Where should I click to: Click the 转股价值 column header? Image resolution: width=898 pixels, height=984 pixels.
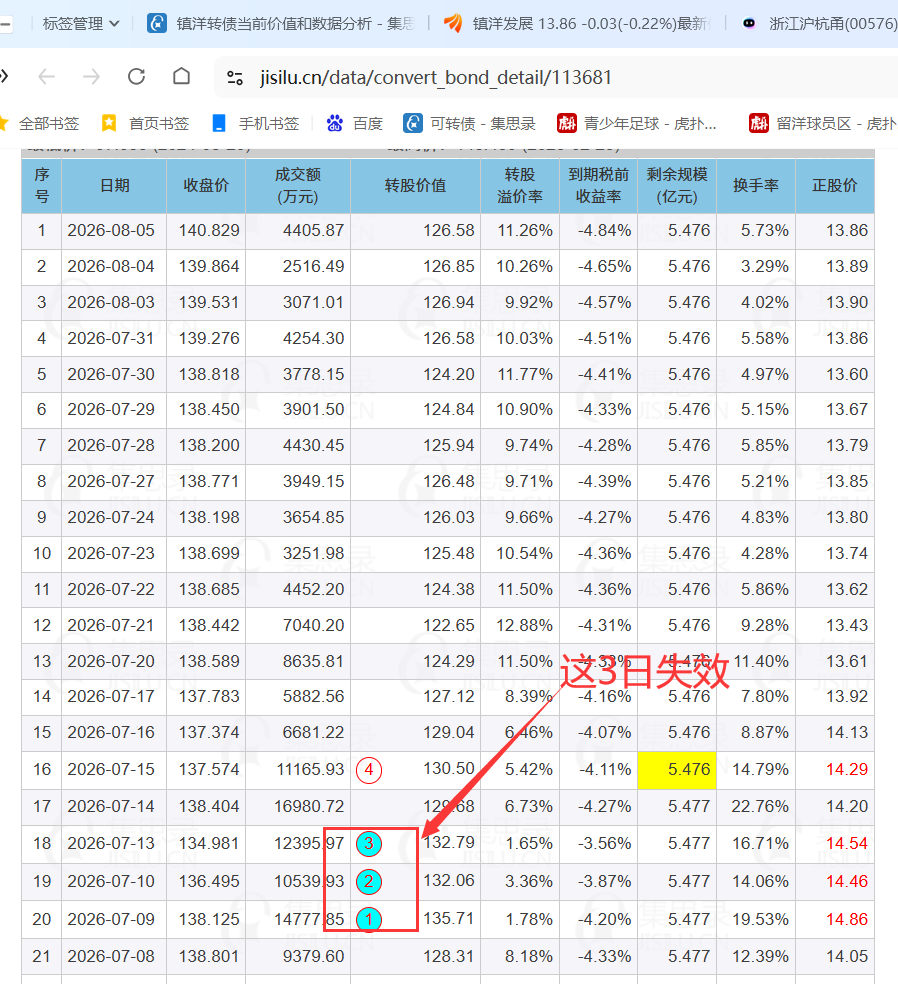tap(415, 185)
